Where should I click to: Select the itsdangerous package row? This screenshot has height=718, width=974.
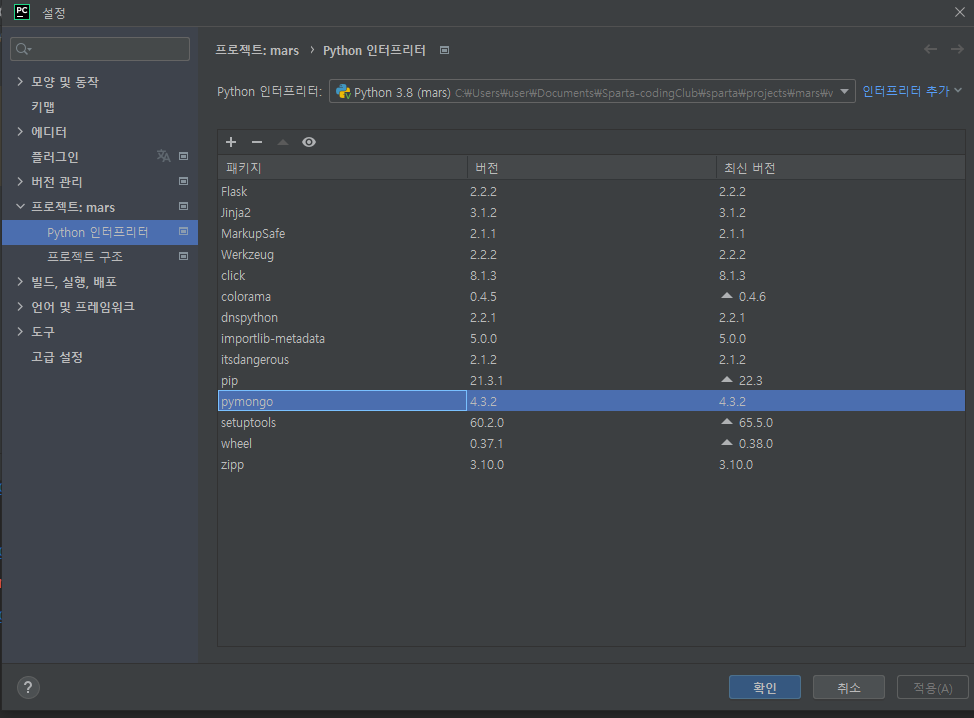click(591, 360)
